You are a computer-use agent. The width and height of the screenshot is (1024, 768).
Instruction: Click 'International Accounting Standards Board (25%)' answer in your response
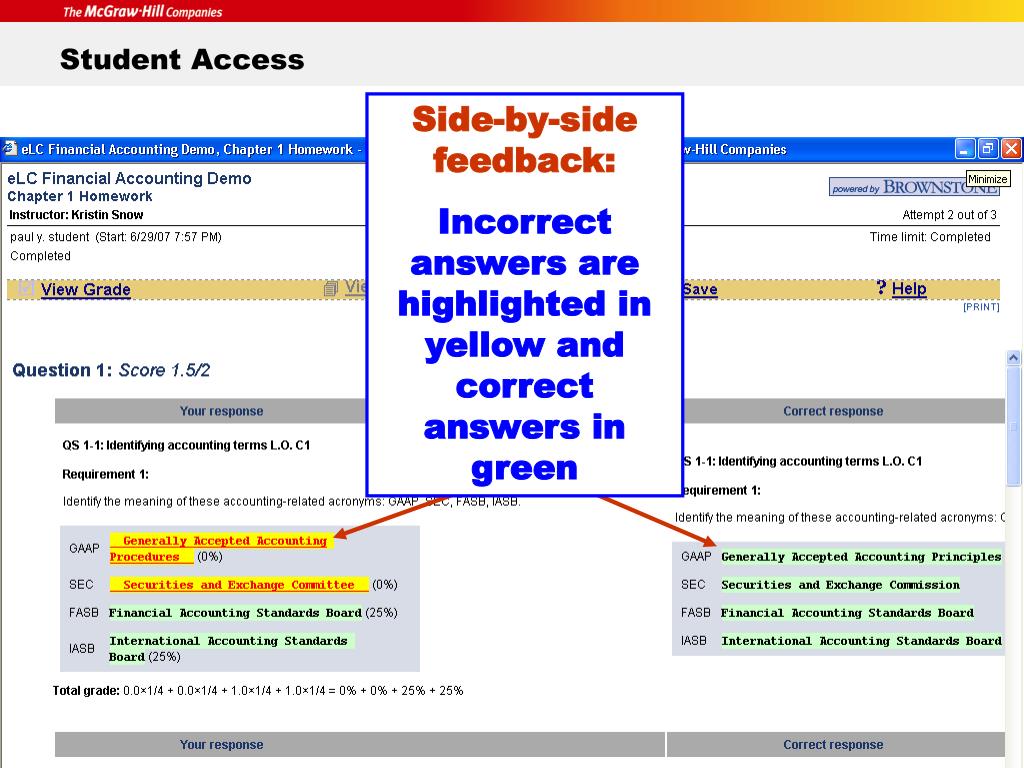pyautogui.click(x=231, y=648)
